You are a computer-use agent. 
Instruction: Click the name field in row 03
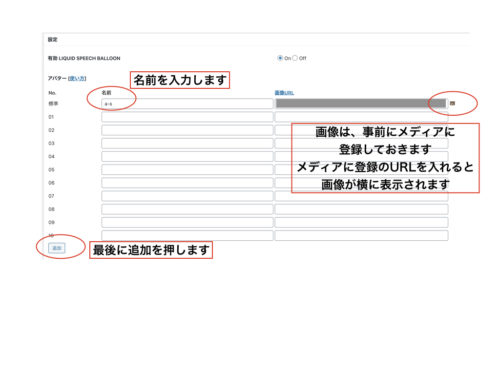[187, 143]
